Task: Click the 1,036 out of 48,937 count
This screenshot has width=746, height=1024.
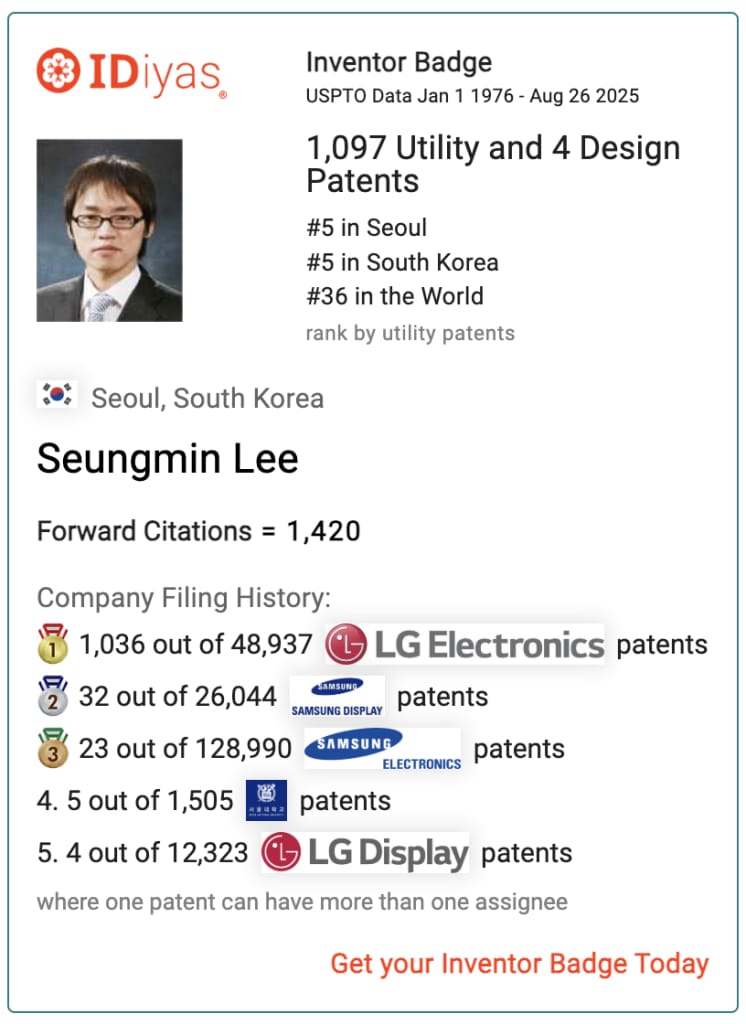Action: point(195,644)
